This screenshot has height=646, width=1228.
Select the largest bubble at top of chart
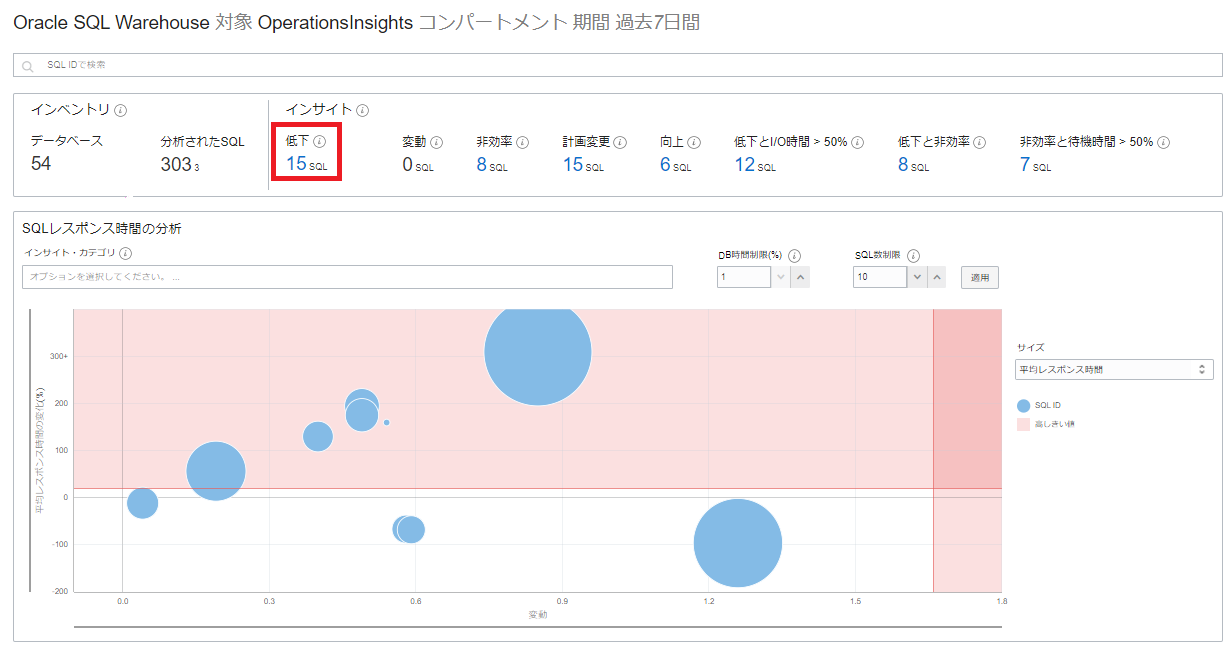click(538, 352)
